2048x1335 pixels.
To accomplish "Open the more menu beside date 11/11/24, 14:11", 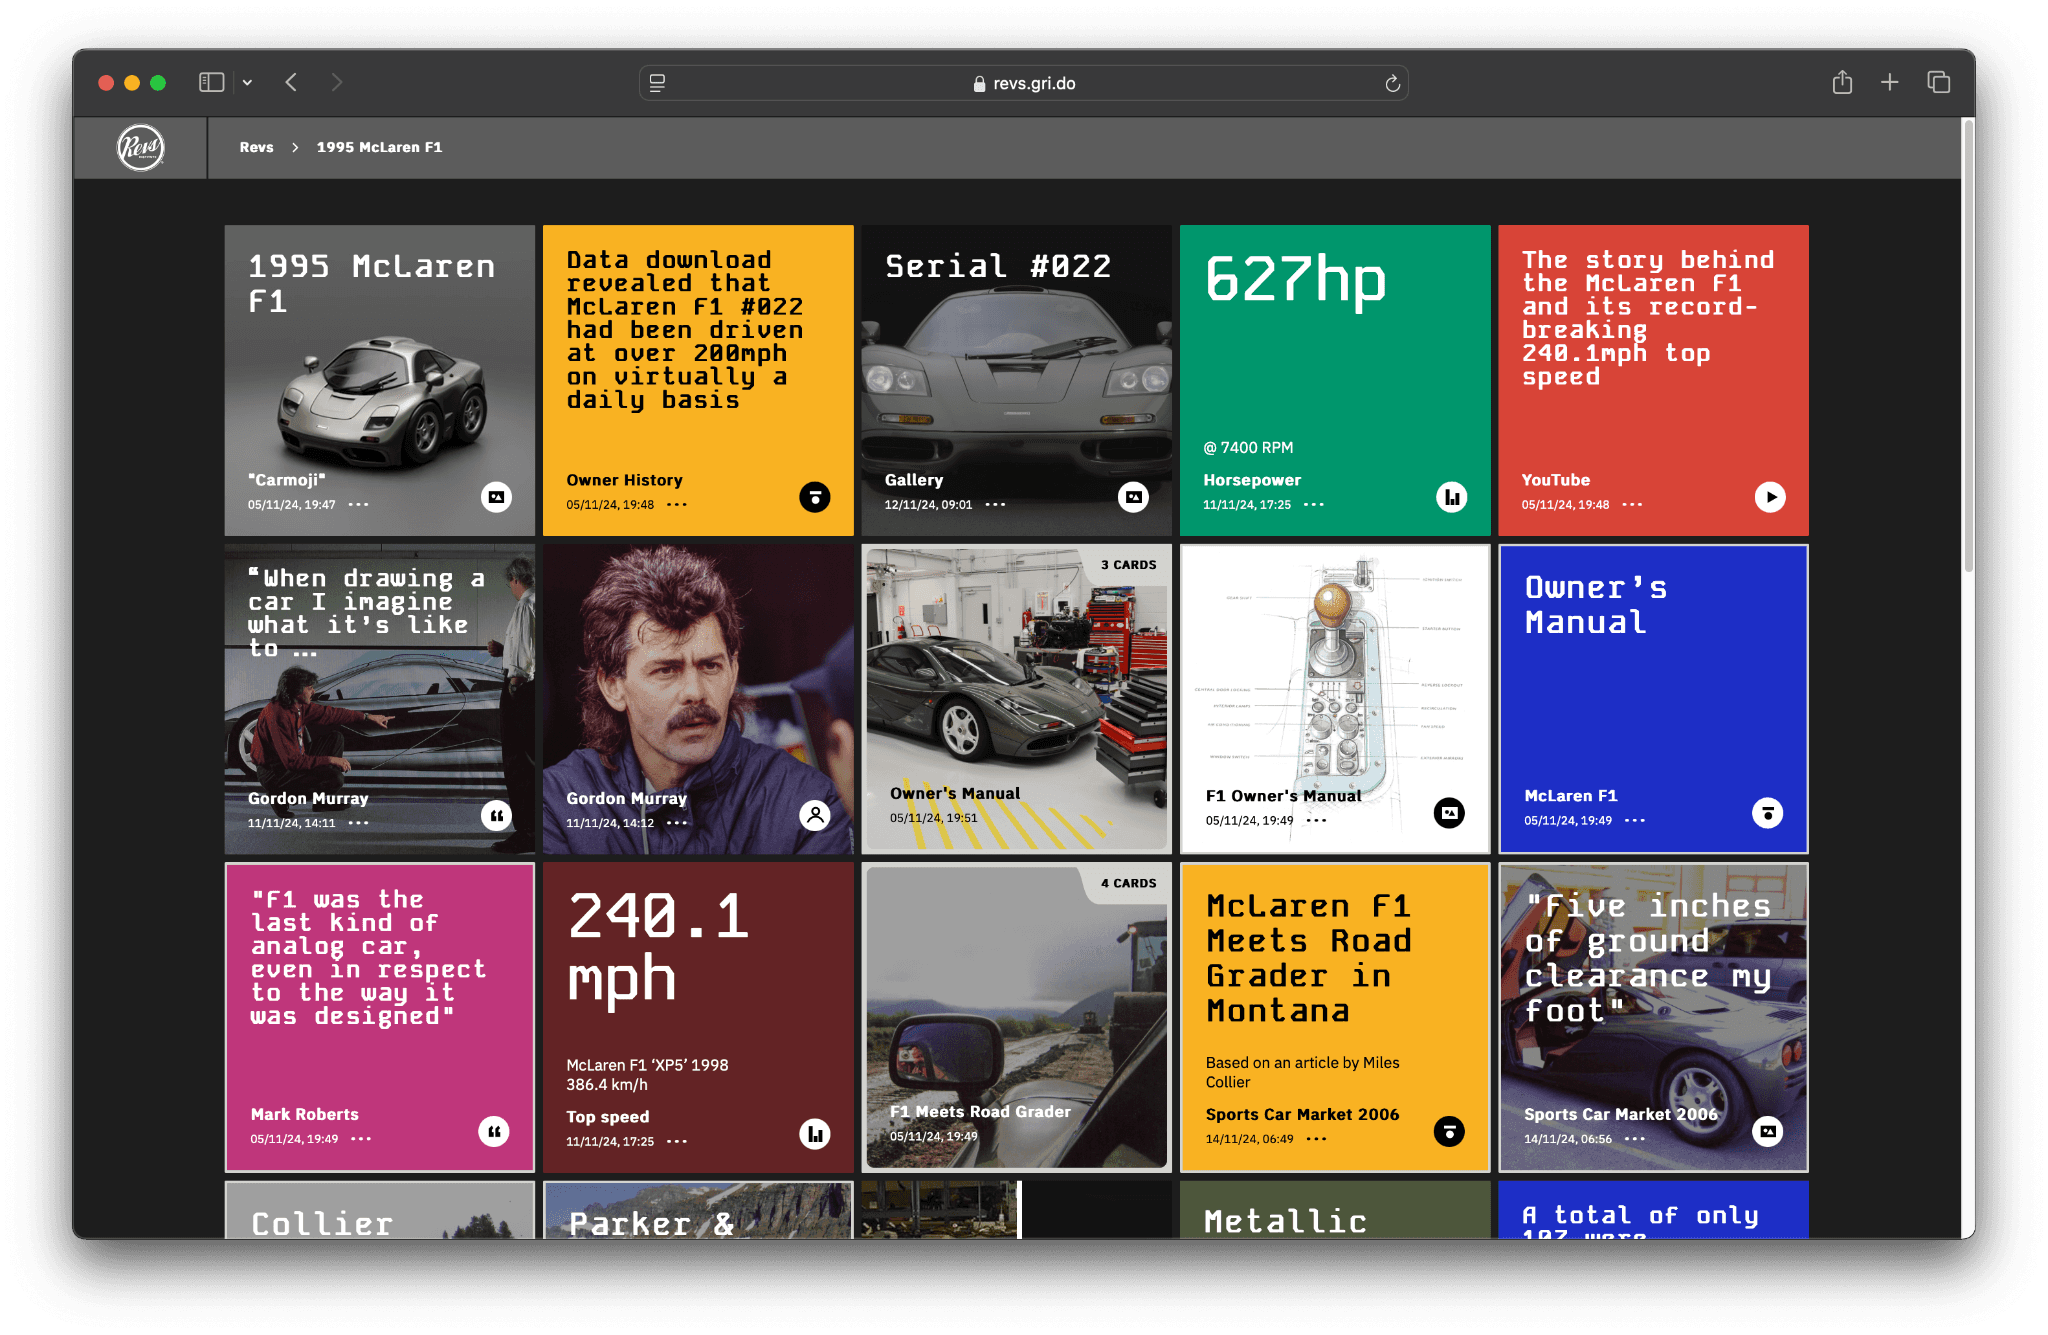I will coord(358,823).
